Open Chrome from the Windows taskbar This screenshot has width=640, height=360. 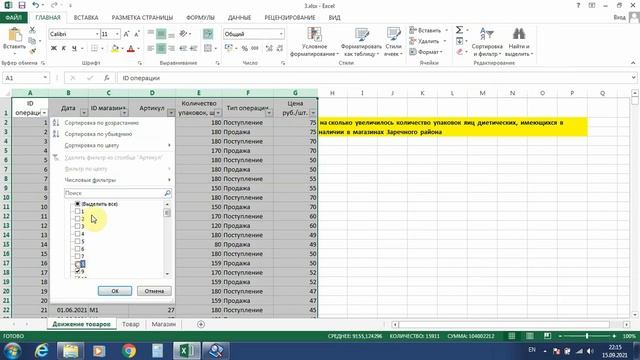(129, 351)
